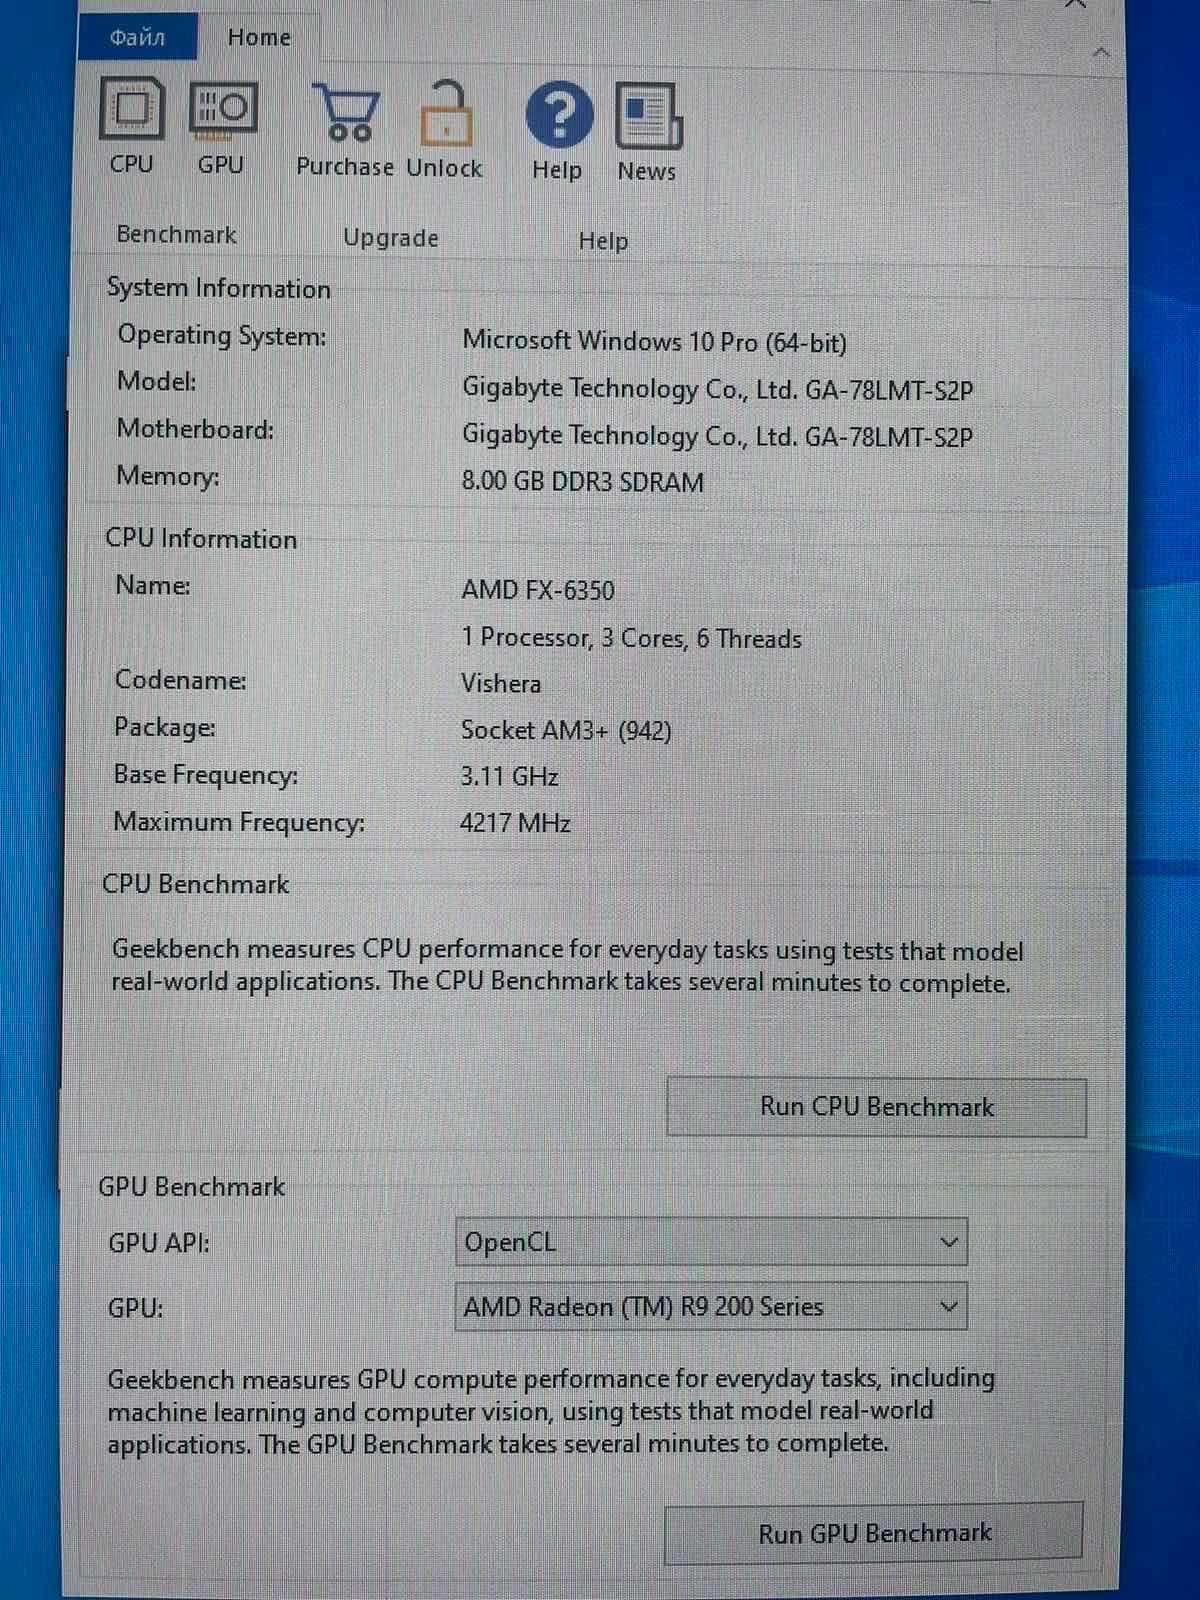The image size is (1200, 1600).
Task: Expand the GPU API dropdown showing OpenCL
Action: 711,1243
